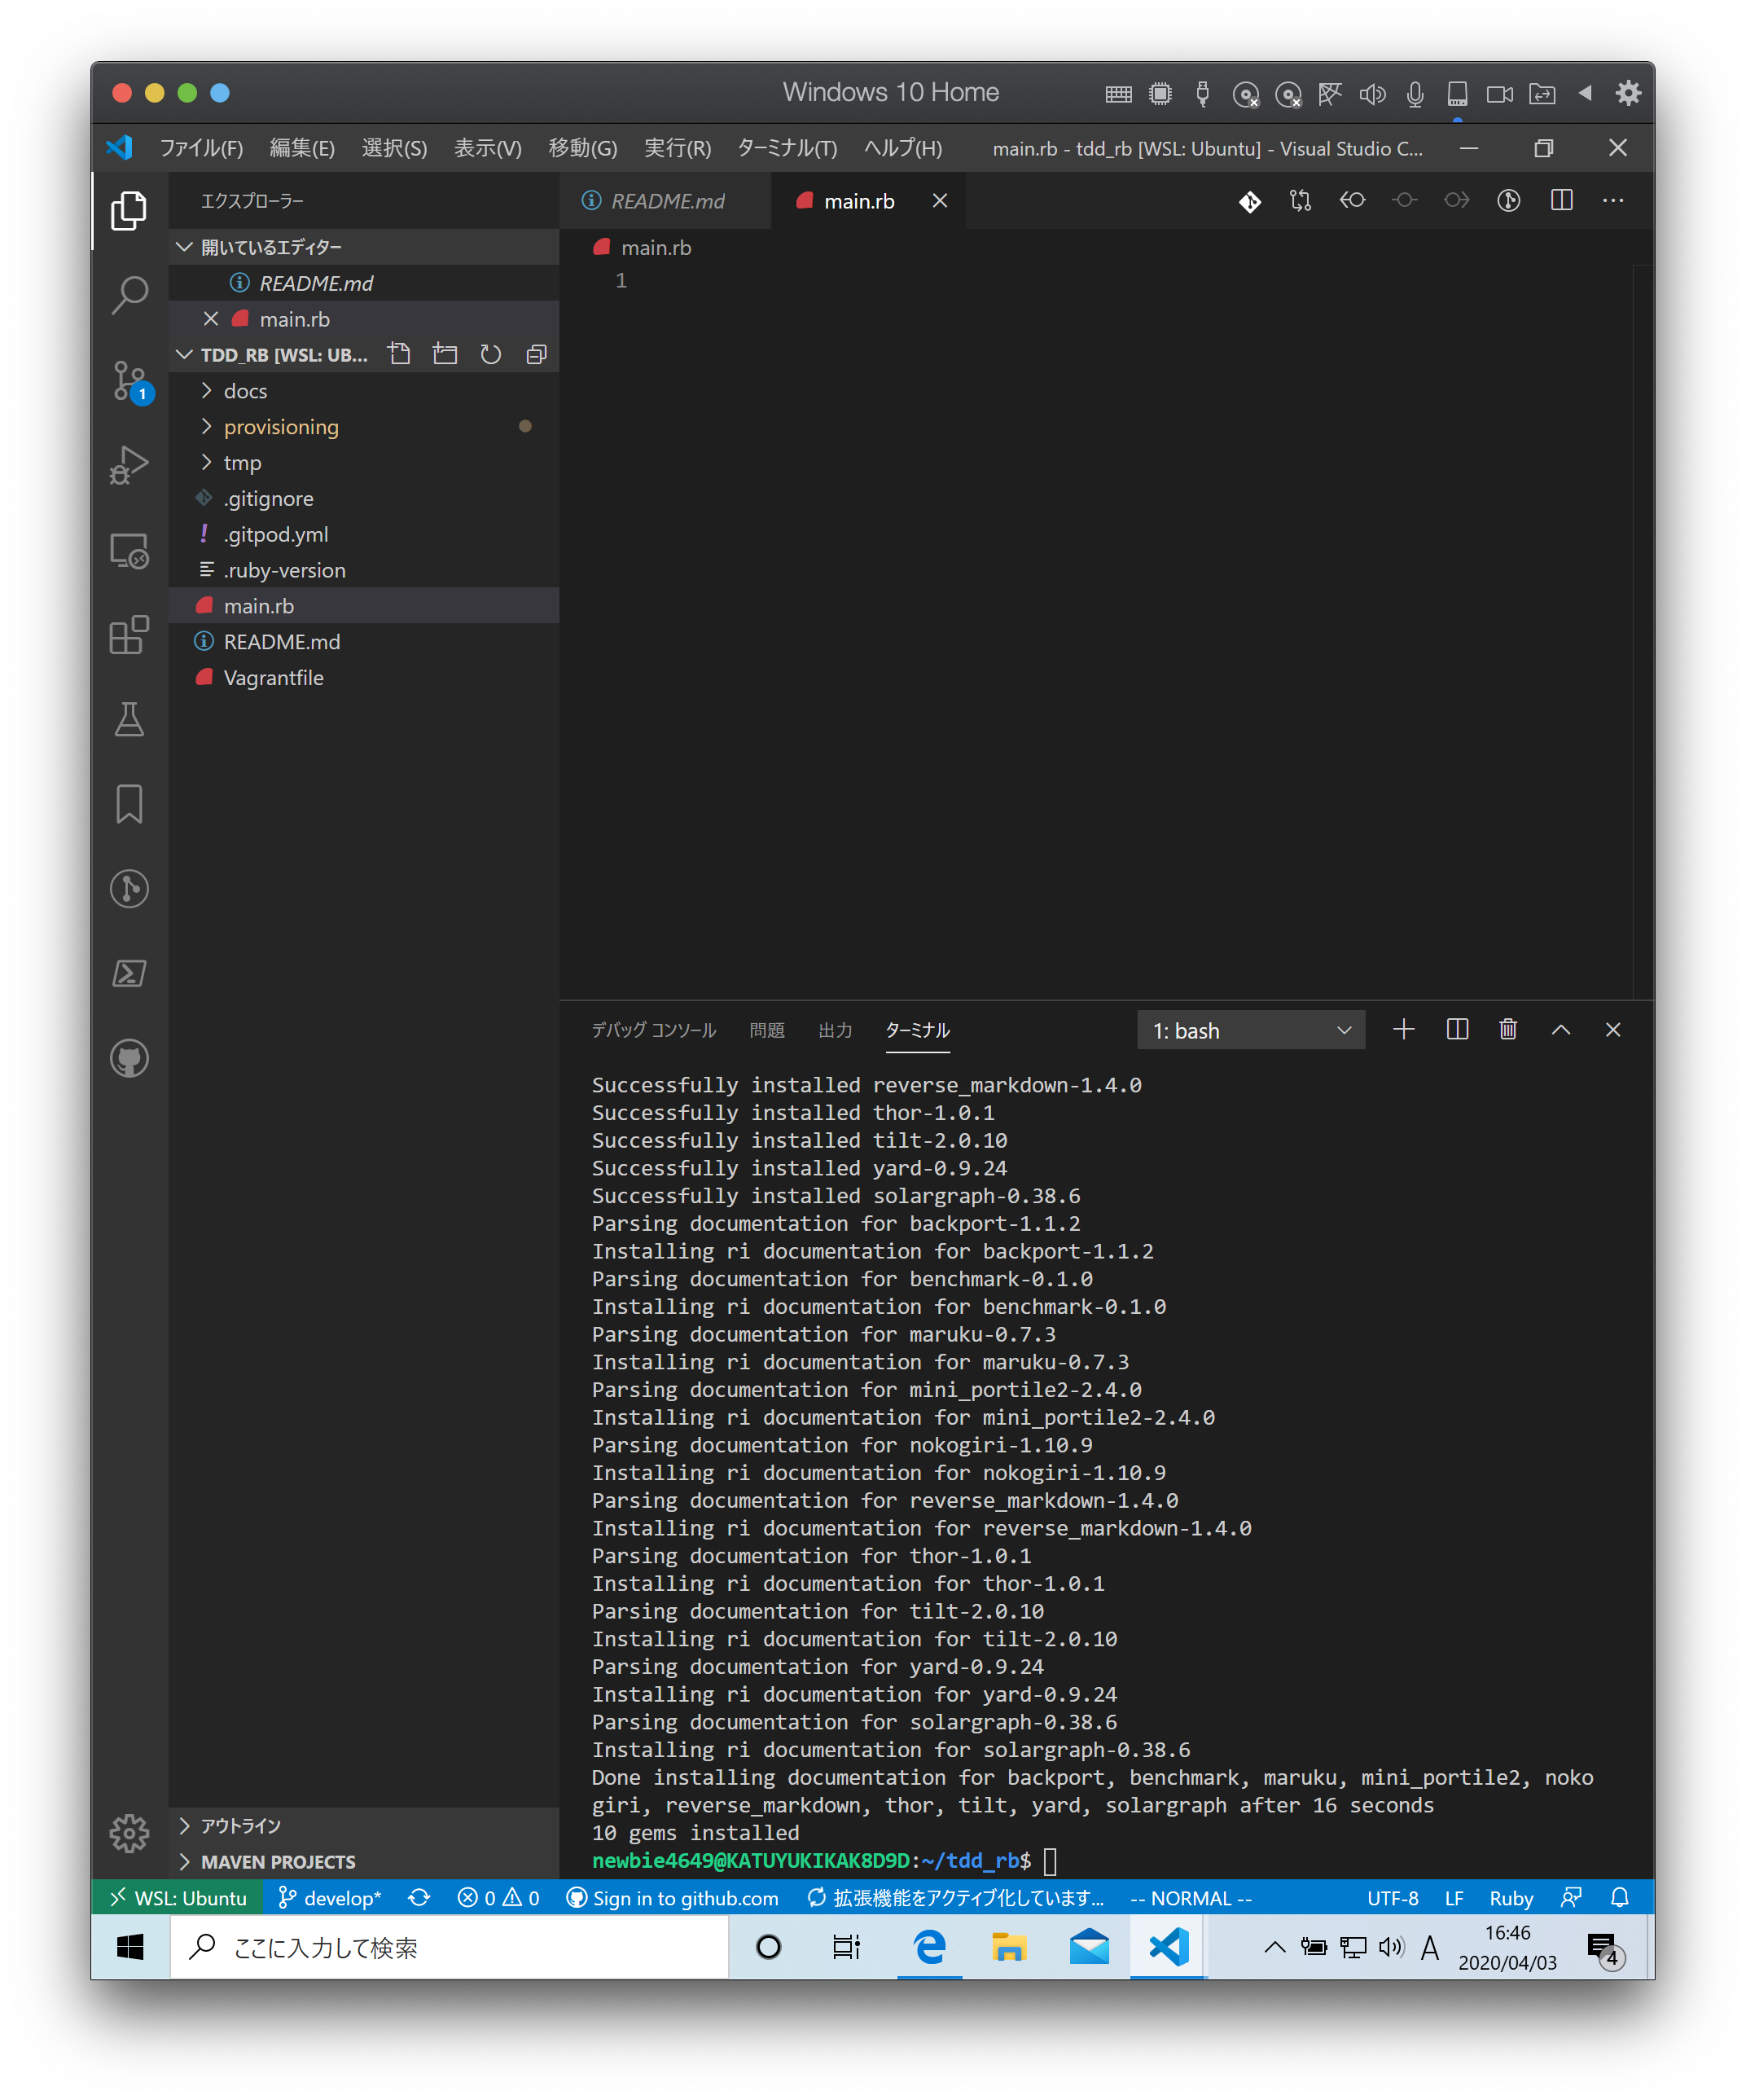This screenshot has height=2100, width=1746.
Task: Kill terminal with the trash icon
Action: [x=1508, y=1030]
